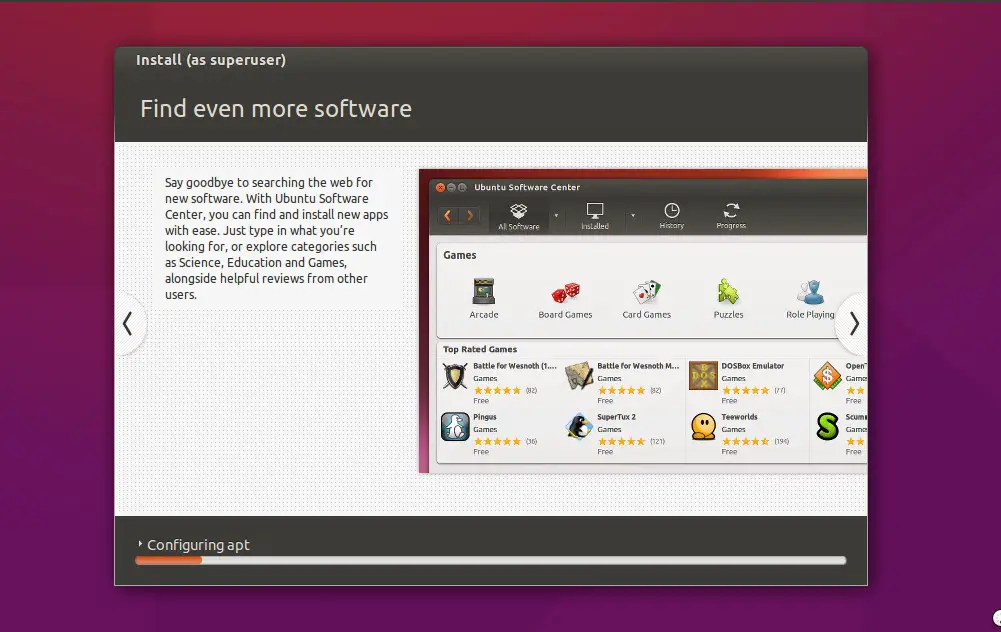Click the Teeworlds (194) review count
The image size is (1001, 632).
781,441
